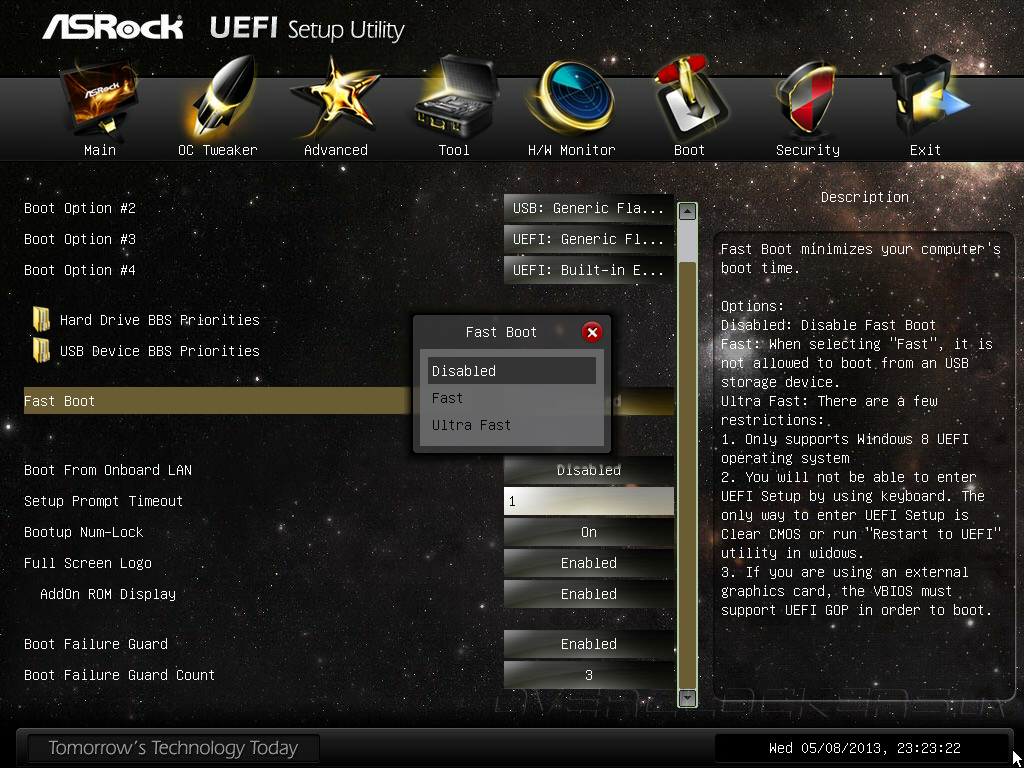
Task: Select the Fast Boot row label
Action: [x=59, y=401]
